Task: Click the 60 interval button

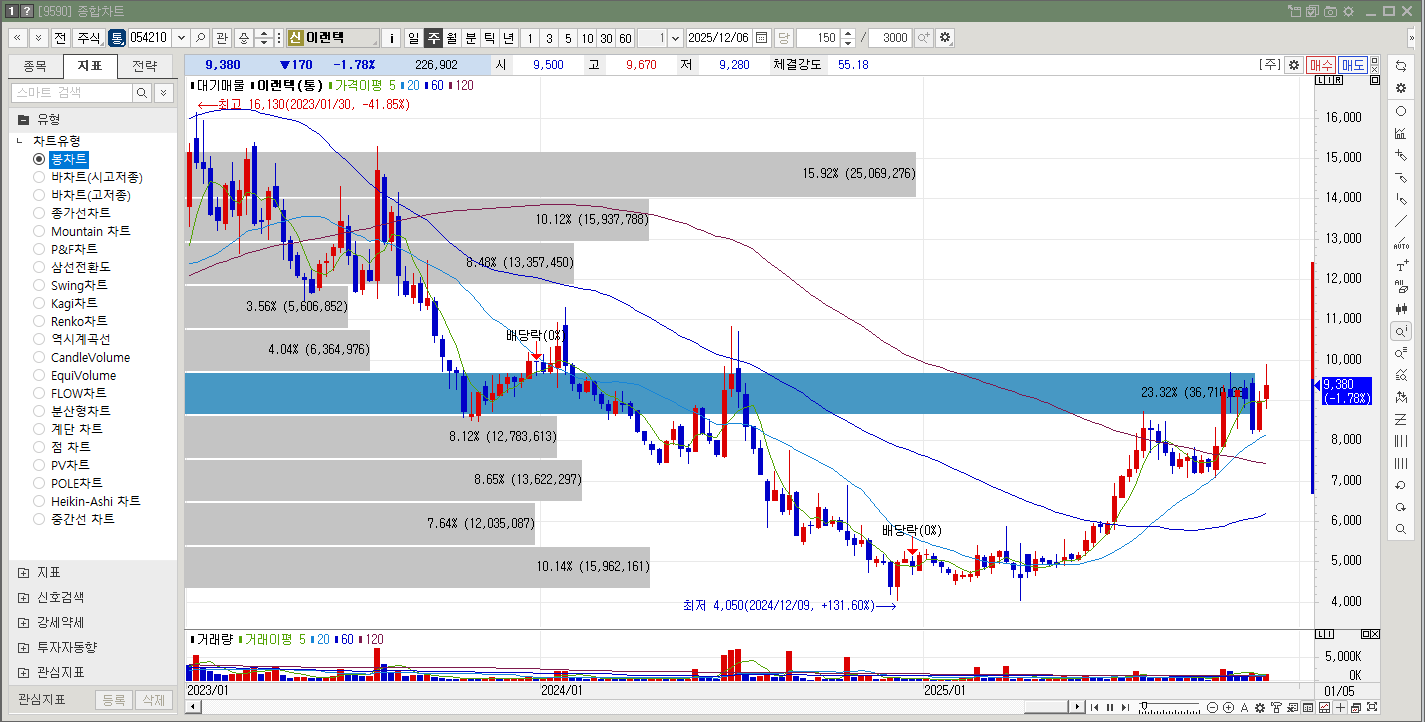Action: [x=625, y=38]
